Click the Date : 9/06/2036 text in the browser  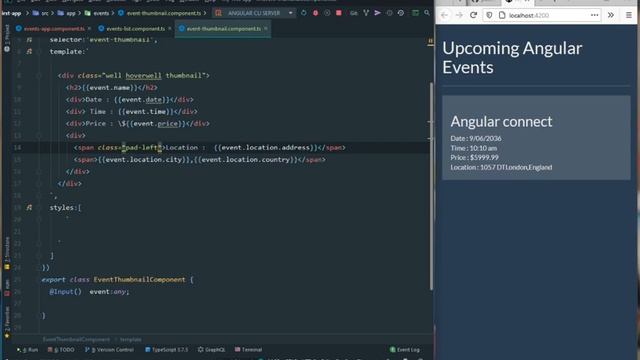tap(476, 138)
